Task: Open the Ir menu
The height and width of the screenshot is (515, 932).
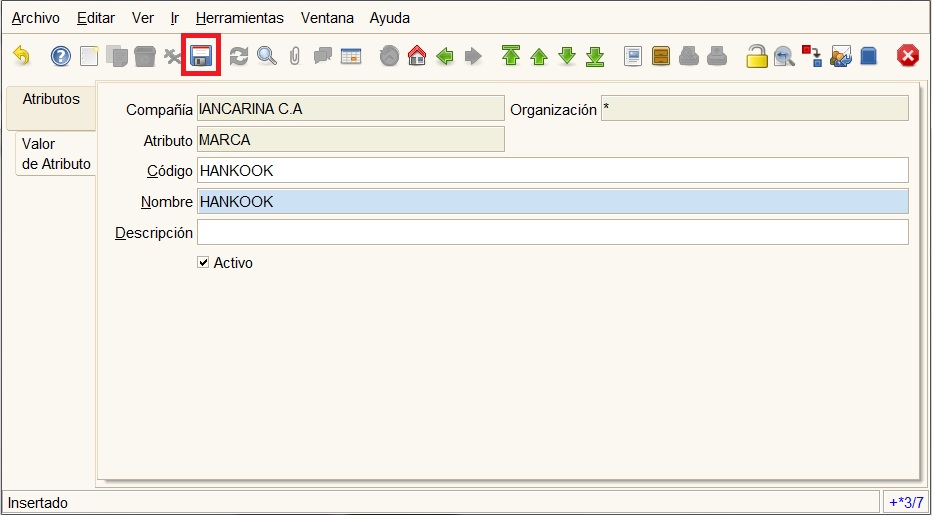Action: click(x=175, y=18)
